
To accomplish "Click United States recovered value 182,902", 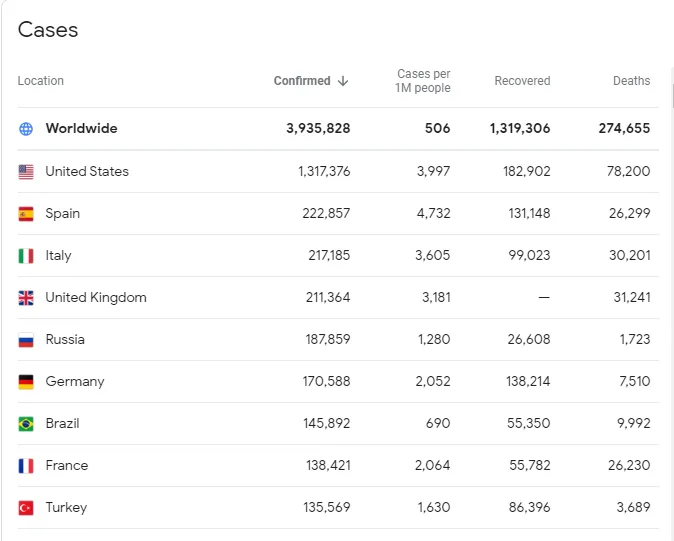I will (x=527, y=171).
